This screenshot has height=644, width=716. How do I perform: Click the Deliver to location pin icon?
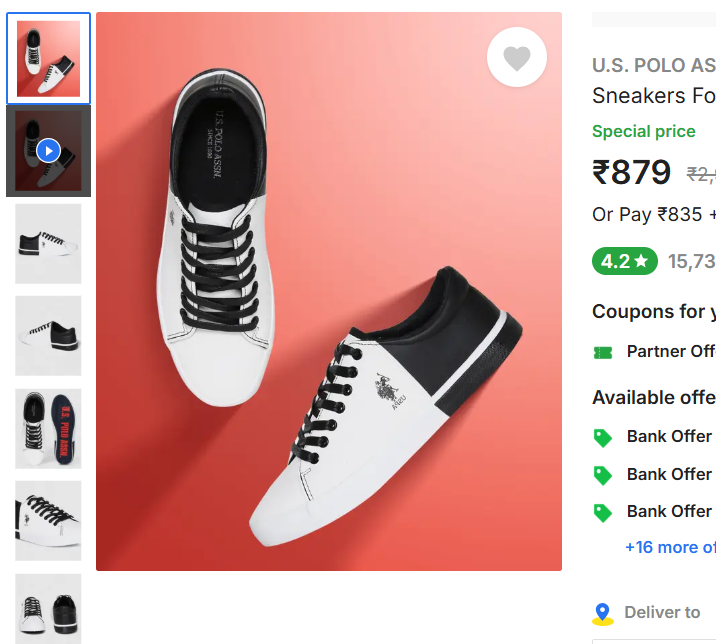pos(602,613)
